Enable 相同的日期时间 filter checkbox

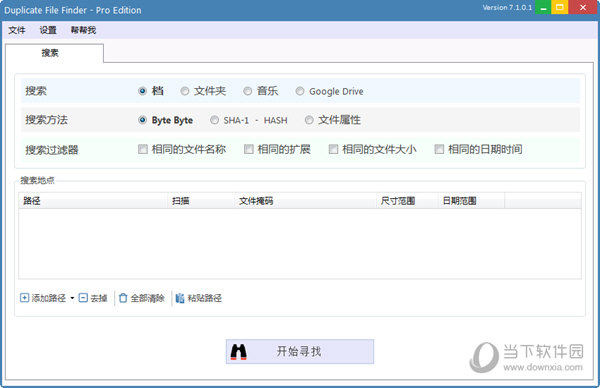coord(439,149)
